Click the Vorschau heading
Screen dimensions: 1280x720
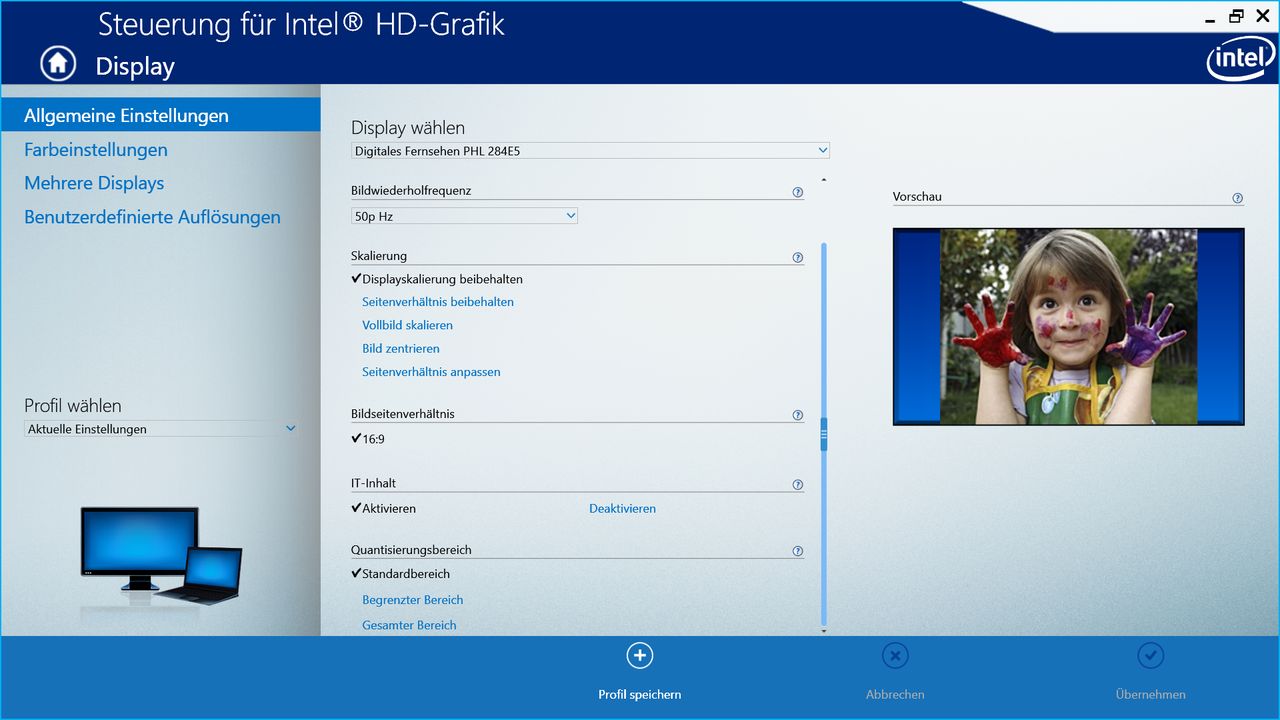[x=917, y=197]
